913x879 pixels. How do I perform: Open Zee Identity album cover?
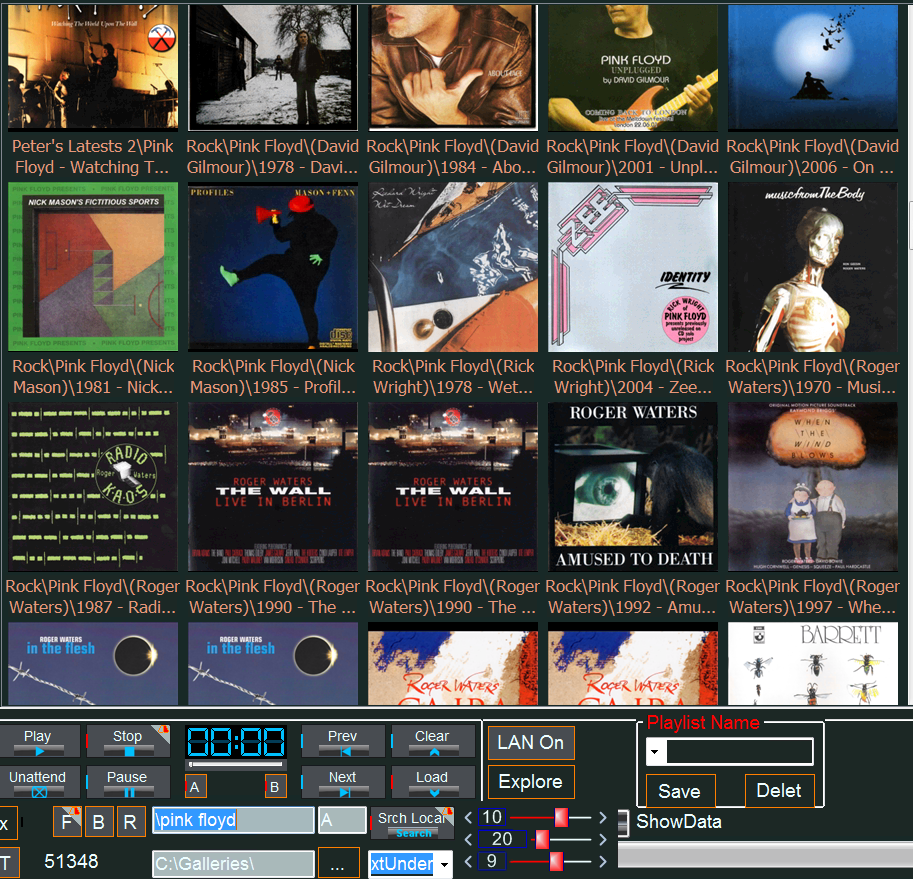[x=633, y=267]
